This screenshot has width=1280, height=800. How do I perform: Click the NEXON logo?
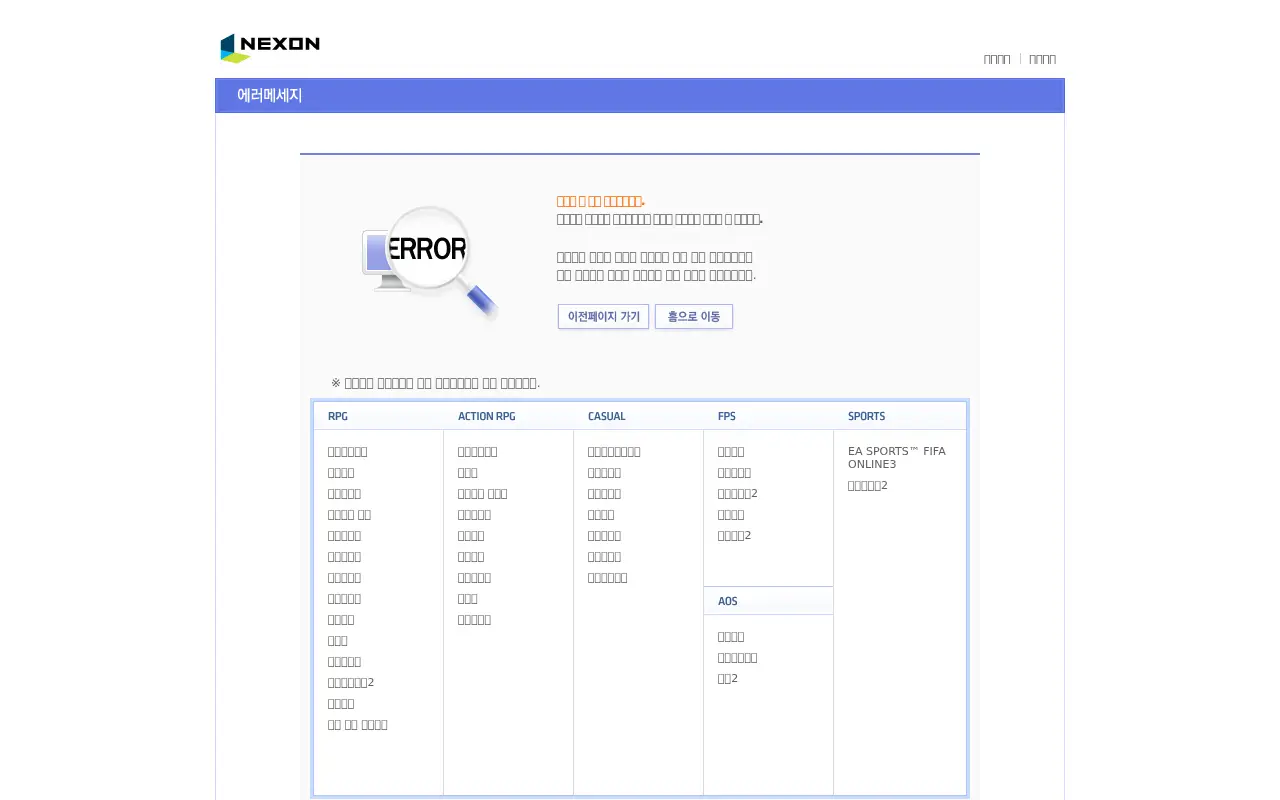270,47
